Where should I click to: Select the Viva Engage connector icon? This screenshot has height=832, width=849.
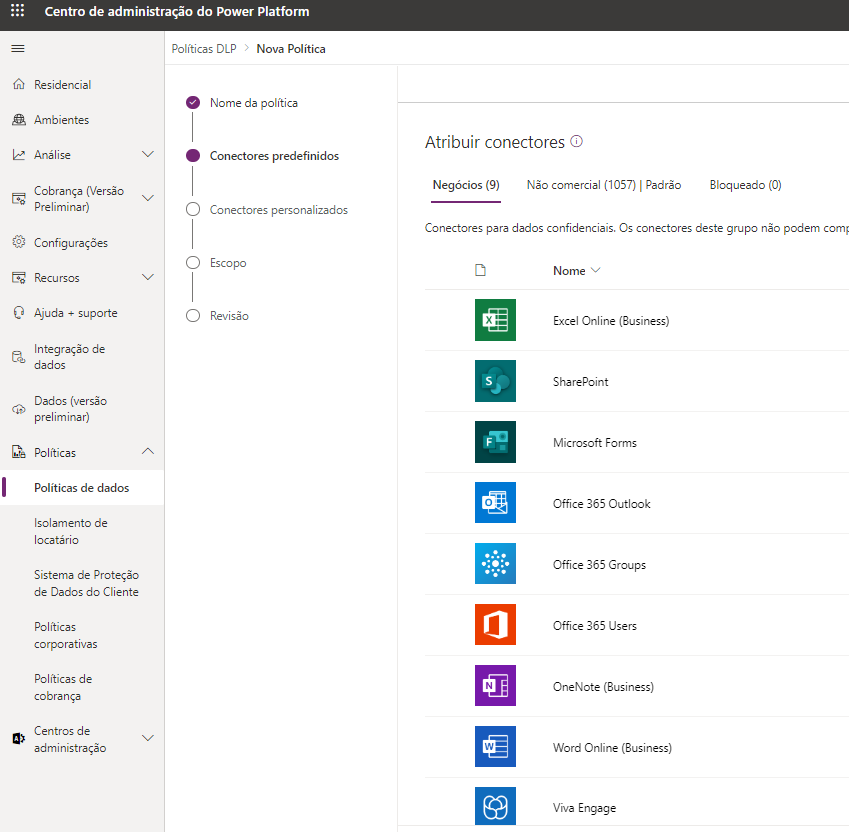click(x=495, y=806)
